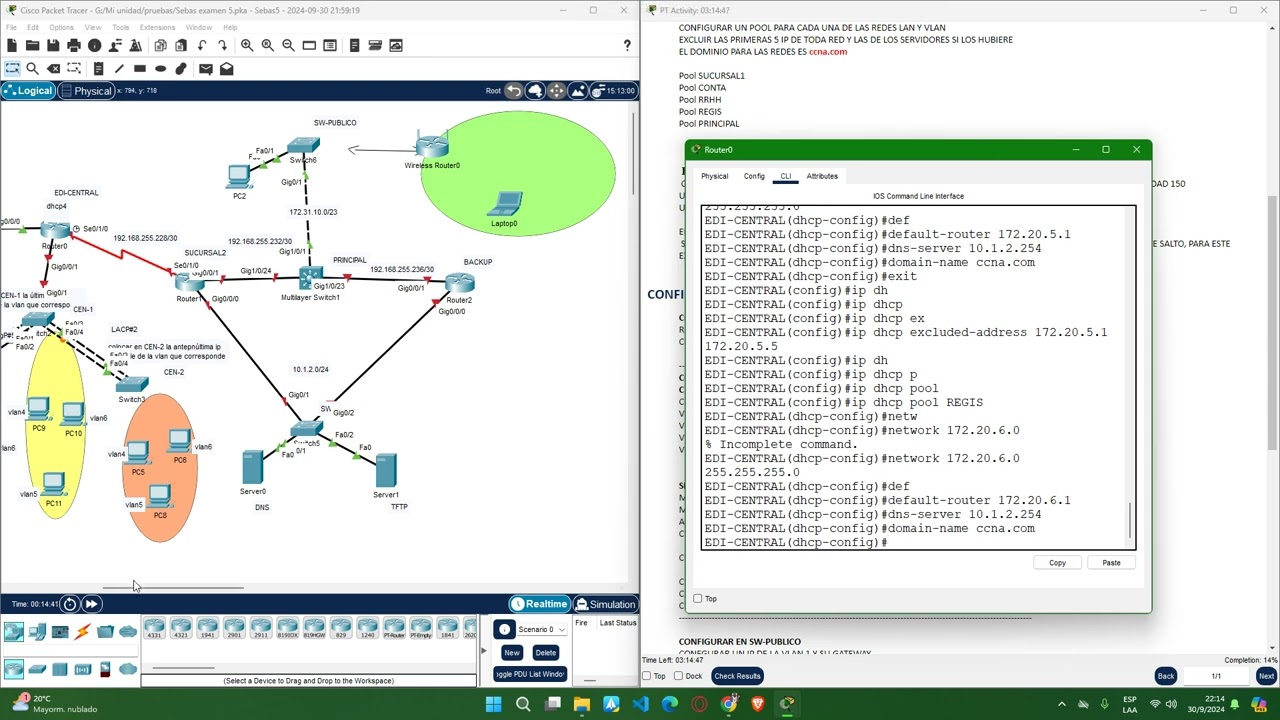Open file with the folder toolbar icon
The height and width of the screenshot is (720, 1280).
pos(32,45)
